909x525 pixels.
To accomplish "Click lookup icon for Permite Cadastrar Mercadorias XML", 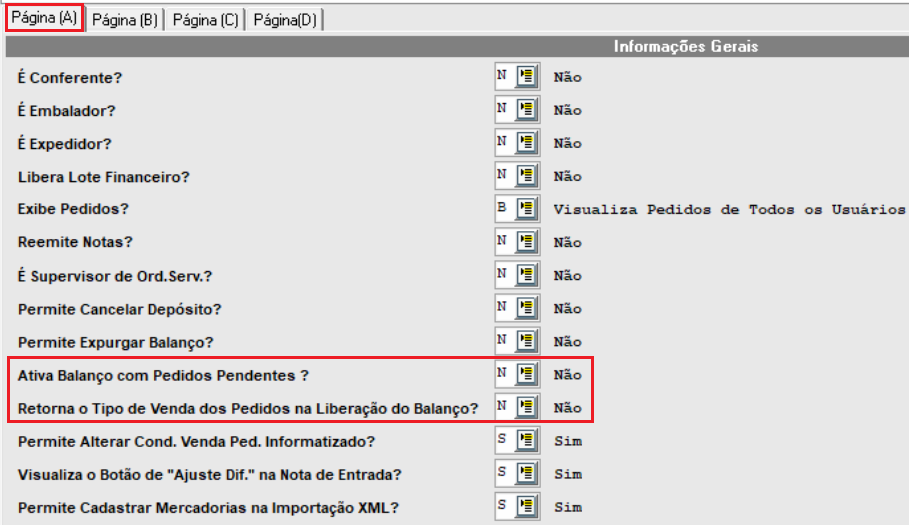I will [x=528, y=507].
